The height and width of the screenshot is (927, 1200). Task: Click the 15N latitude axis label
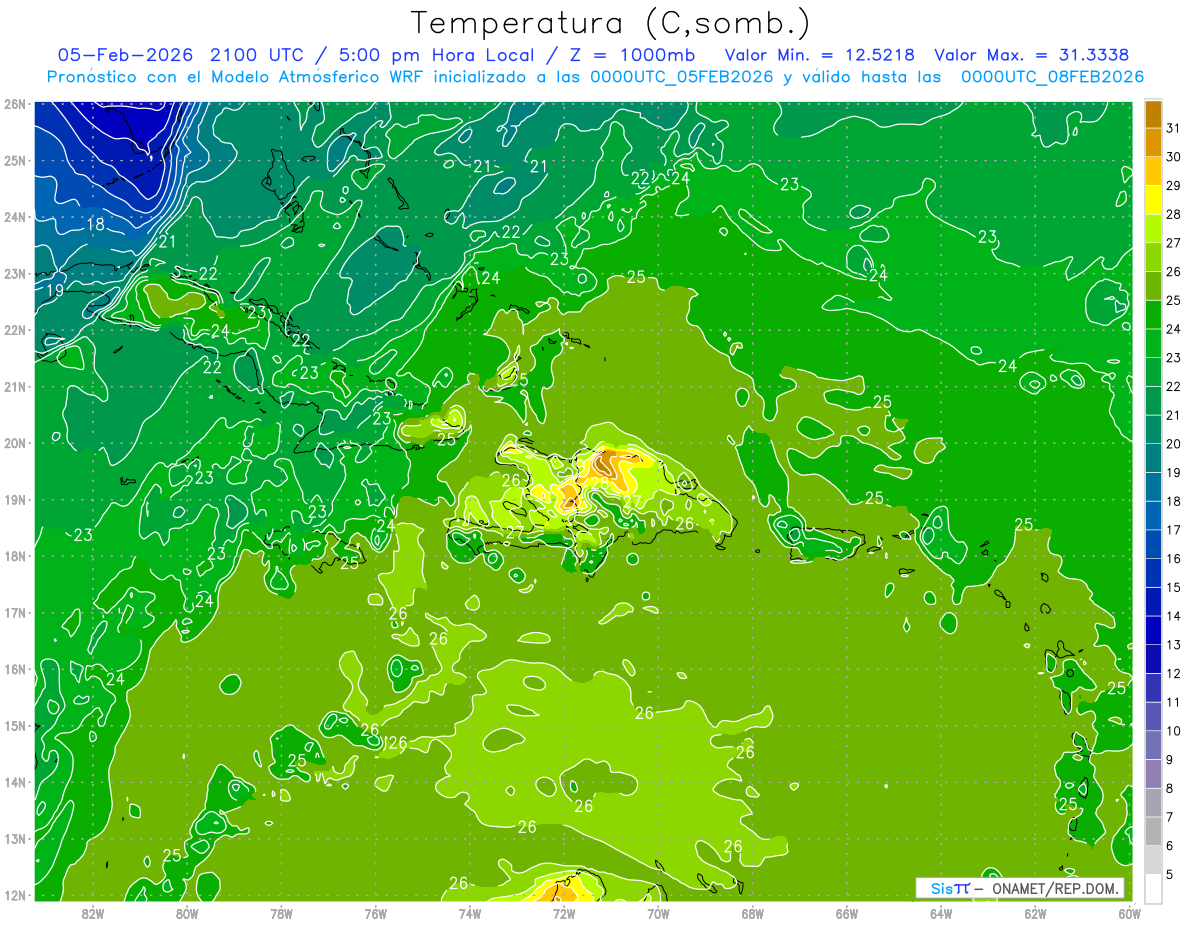14,725
